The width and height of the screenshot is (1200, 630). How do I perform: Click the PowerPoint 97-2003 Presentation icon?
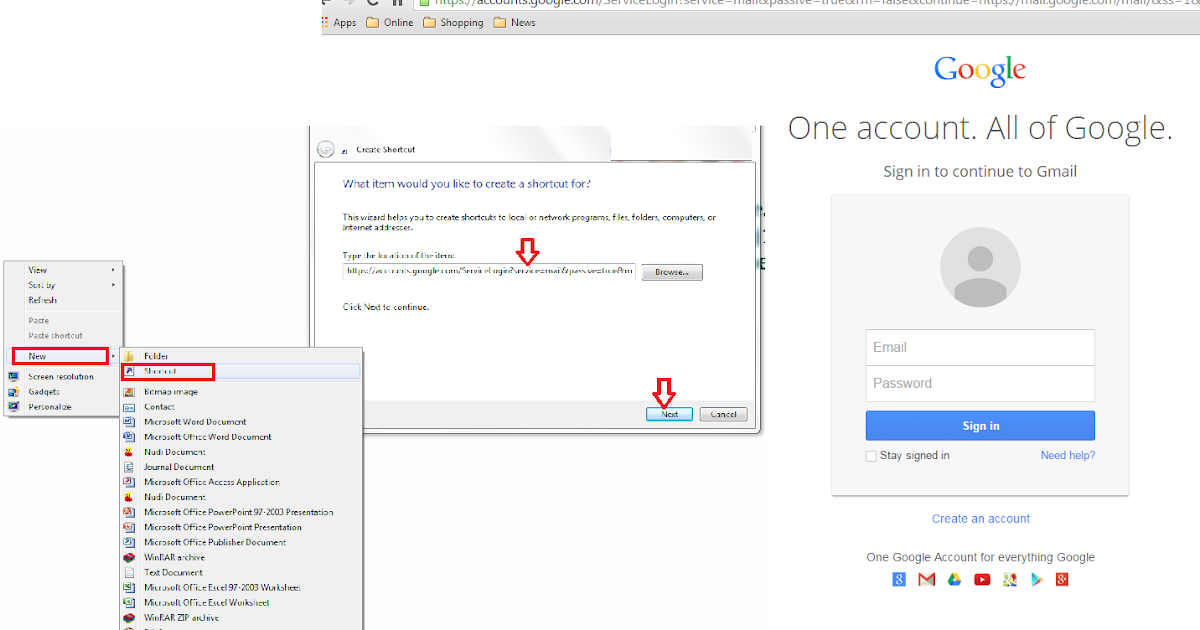tap(129, 512)
